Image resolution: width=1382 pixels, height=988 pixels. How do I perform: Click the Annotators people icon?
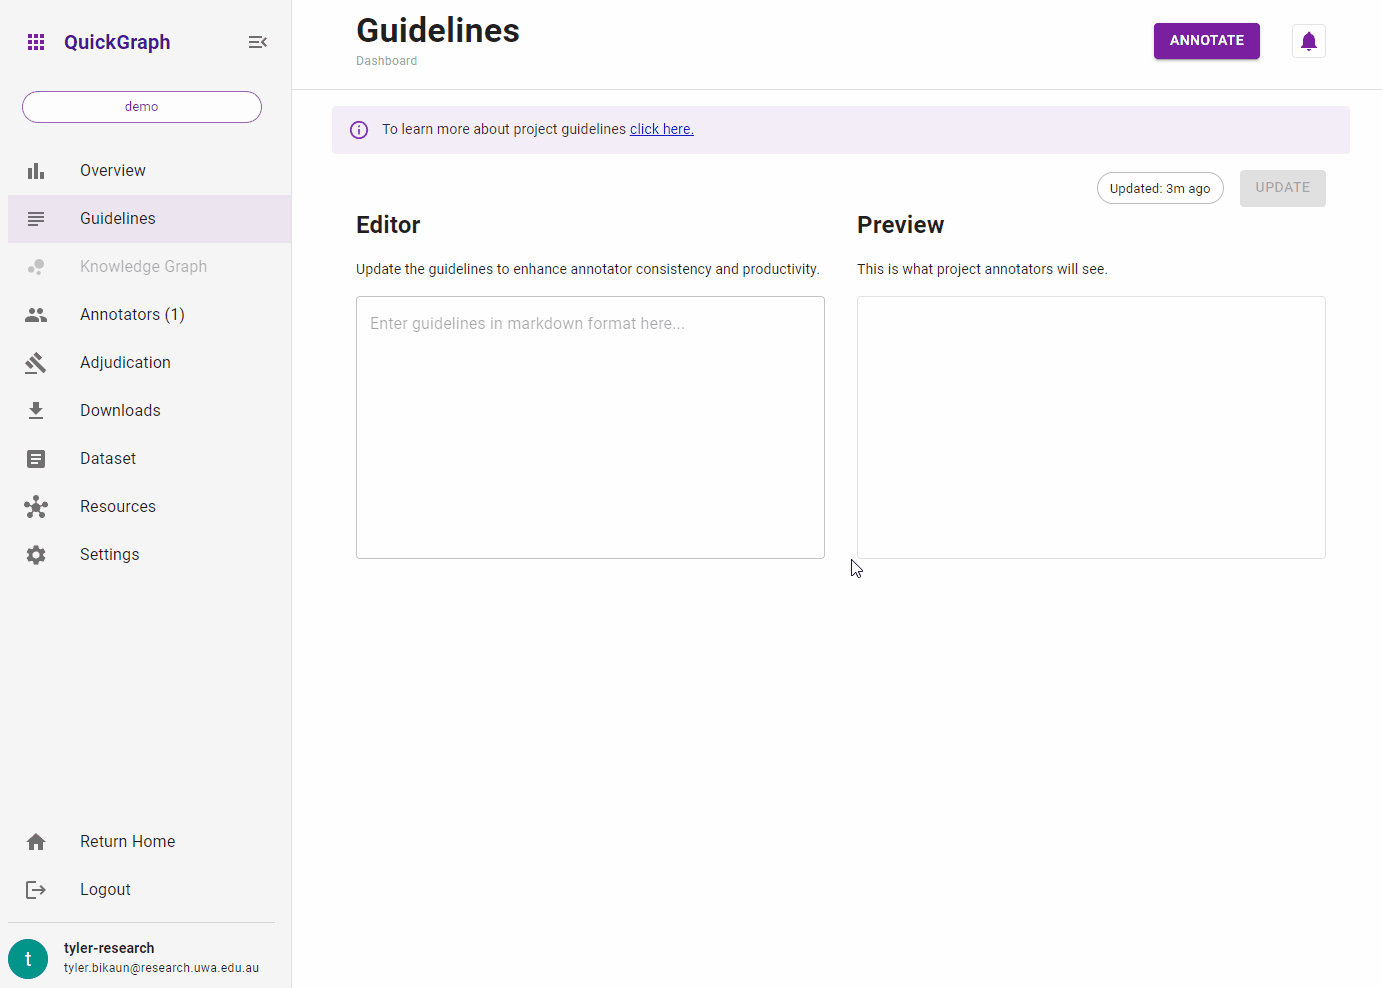[x=36, y=314]
